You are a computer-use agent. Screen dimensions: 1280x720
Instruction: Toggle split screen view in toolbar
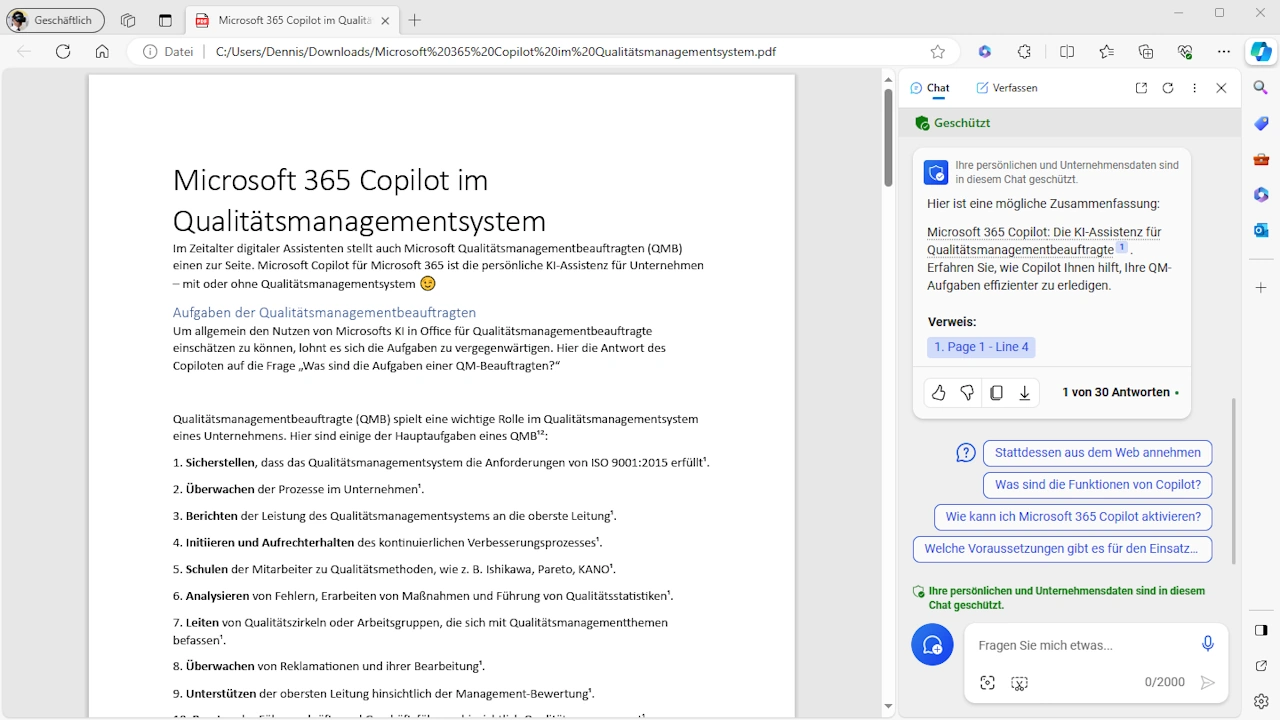[1067, 52]
